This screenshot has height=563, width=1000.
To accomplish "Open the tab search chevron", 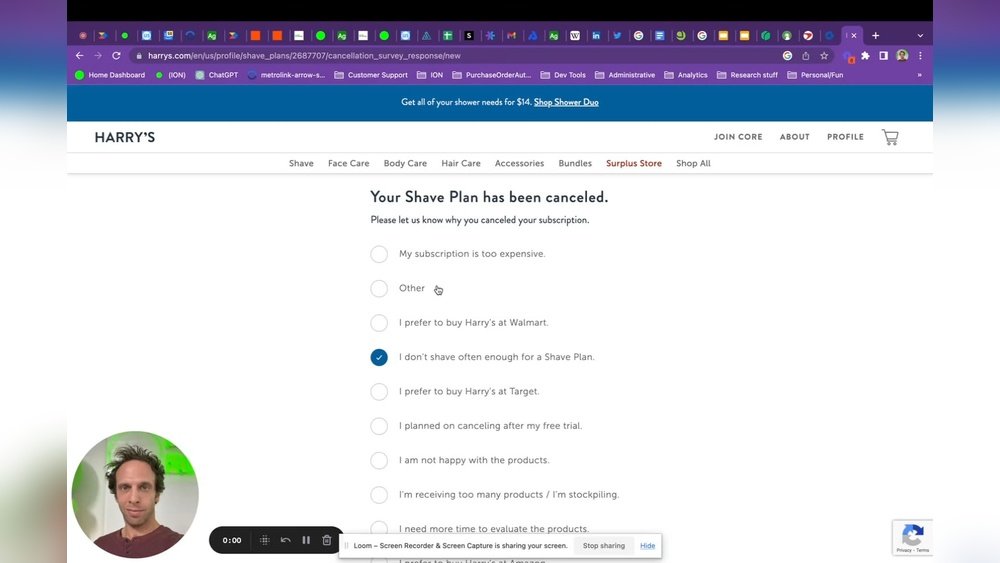I will point(920,36).
